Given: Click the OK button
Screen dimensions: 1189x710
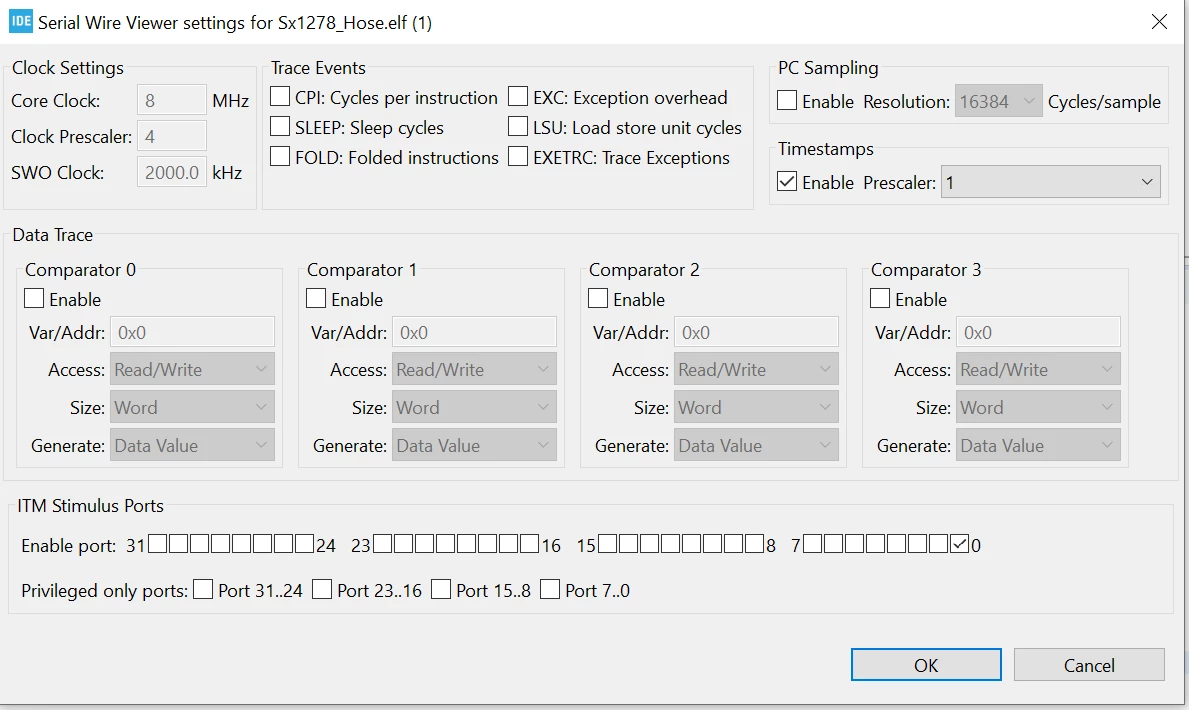Looking at the screenshot, I should 926,664.
